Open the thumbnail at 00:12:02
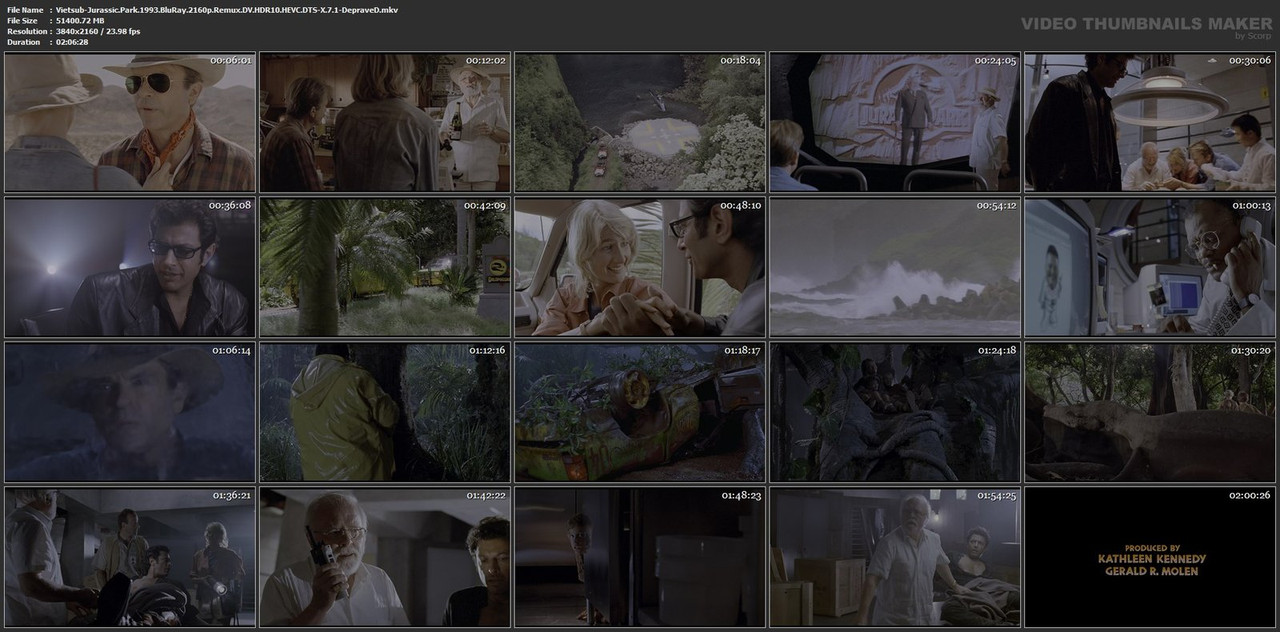 click(385, 123)
